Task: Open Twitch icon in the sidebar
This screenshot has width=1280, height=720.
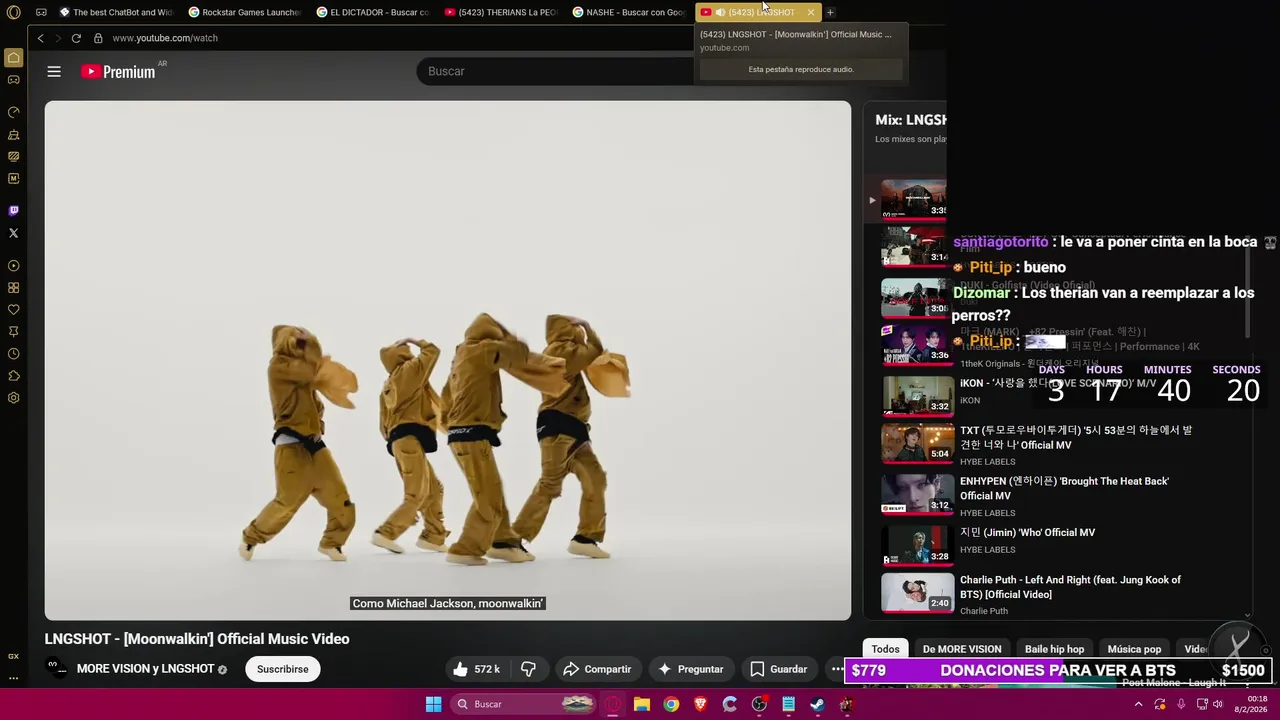Action: click(x=13, y=211)
